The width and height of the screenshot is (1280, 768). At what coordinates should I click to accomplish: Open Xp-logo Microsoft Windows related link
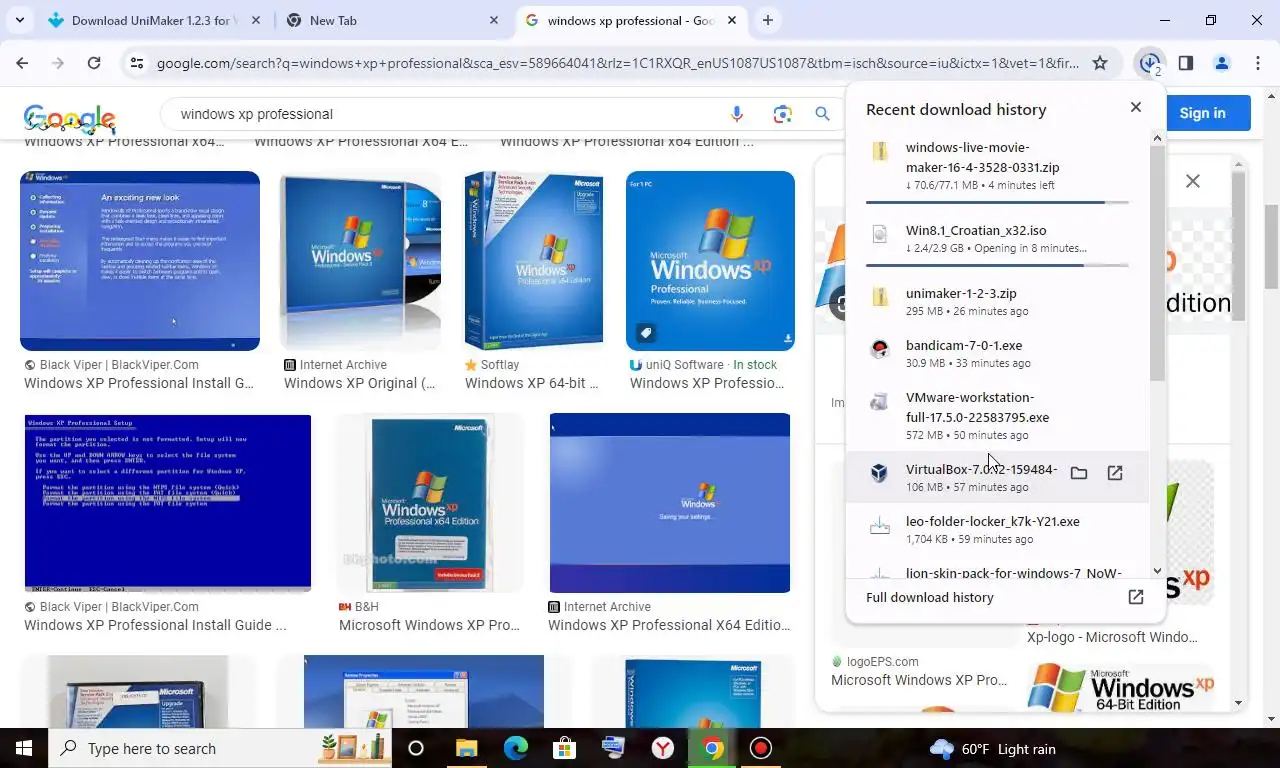point(1112,637)
